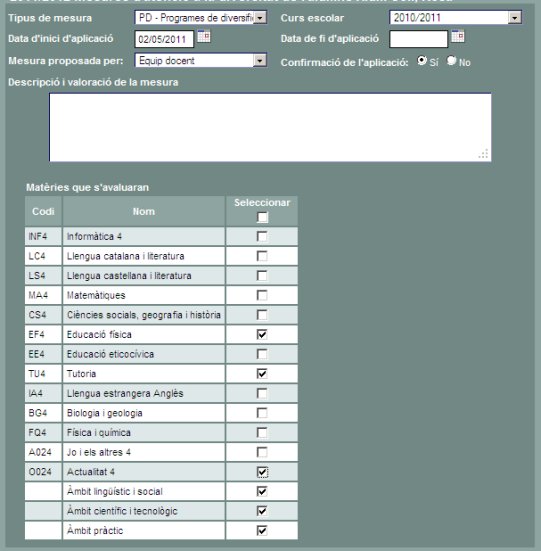This screenshot has width=541, height=551.
Task: Open calendar picker for Data de fi d'aplicació
Action: (458, 37)
